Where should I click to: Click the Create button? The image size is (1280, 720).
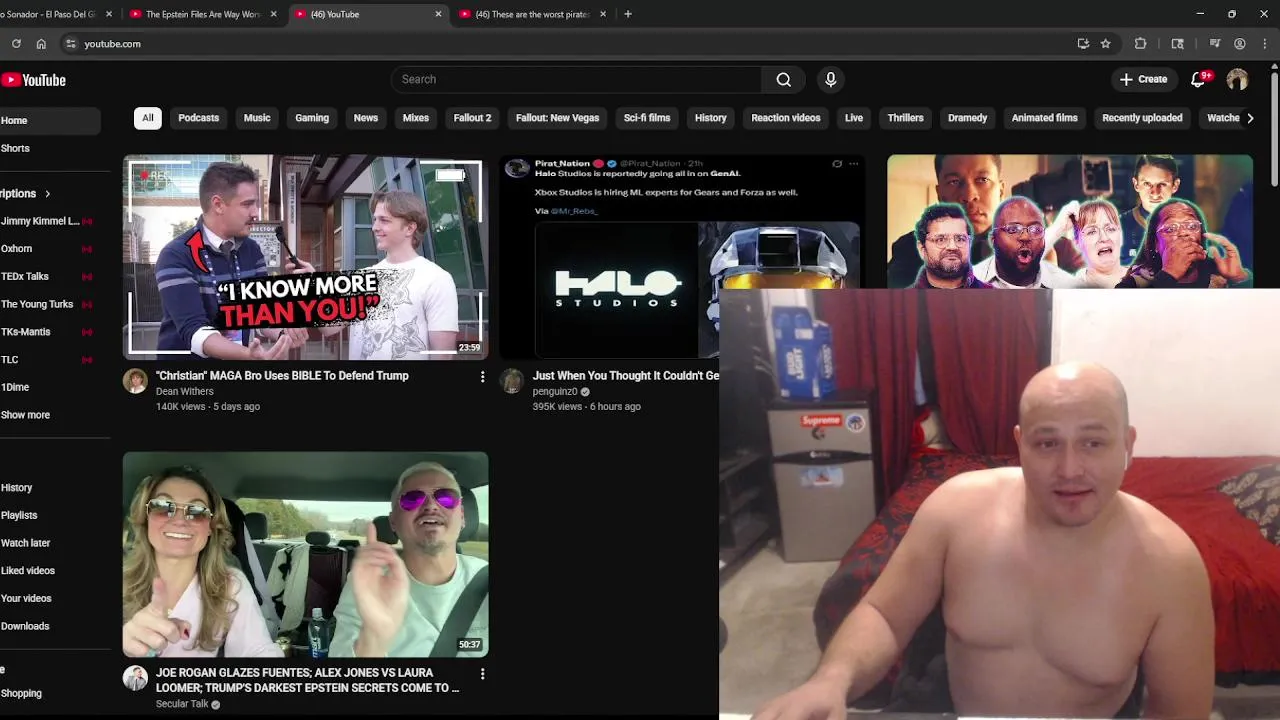tap(1143, 80)
